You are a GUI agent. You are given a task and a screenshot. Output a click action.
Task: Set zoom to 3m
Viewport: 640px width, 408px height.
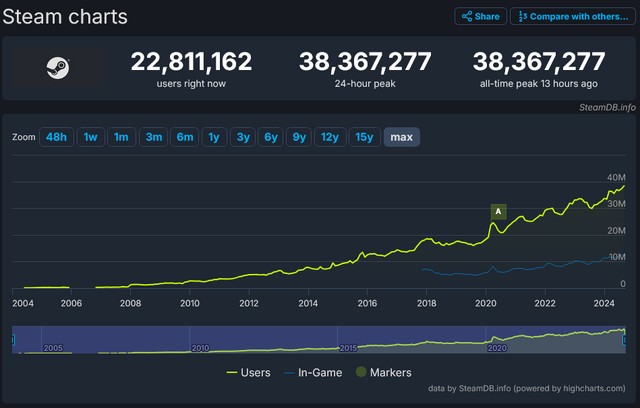(154, 137)
